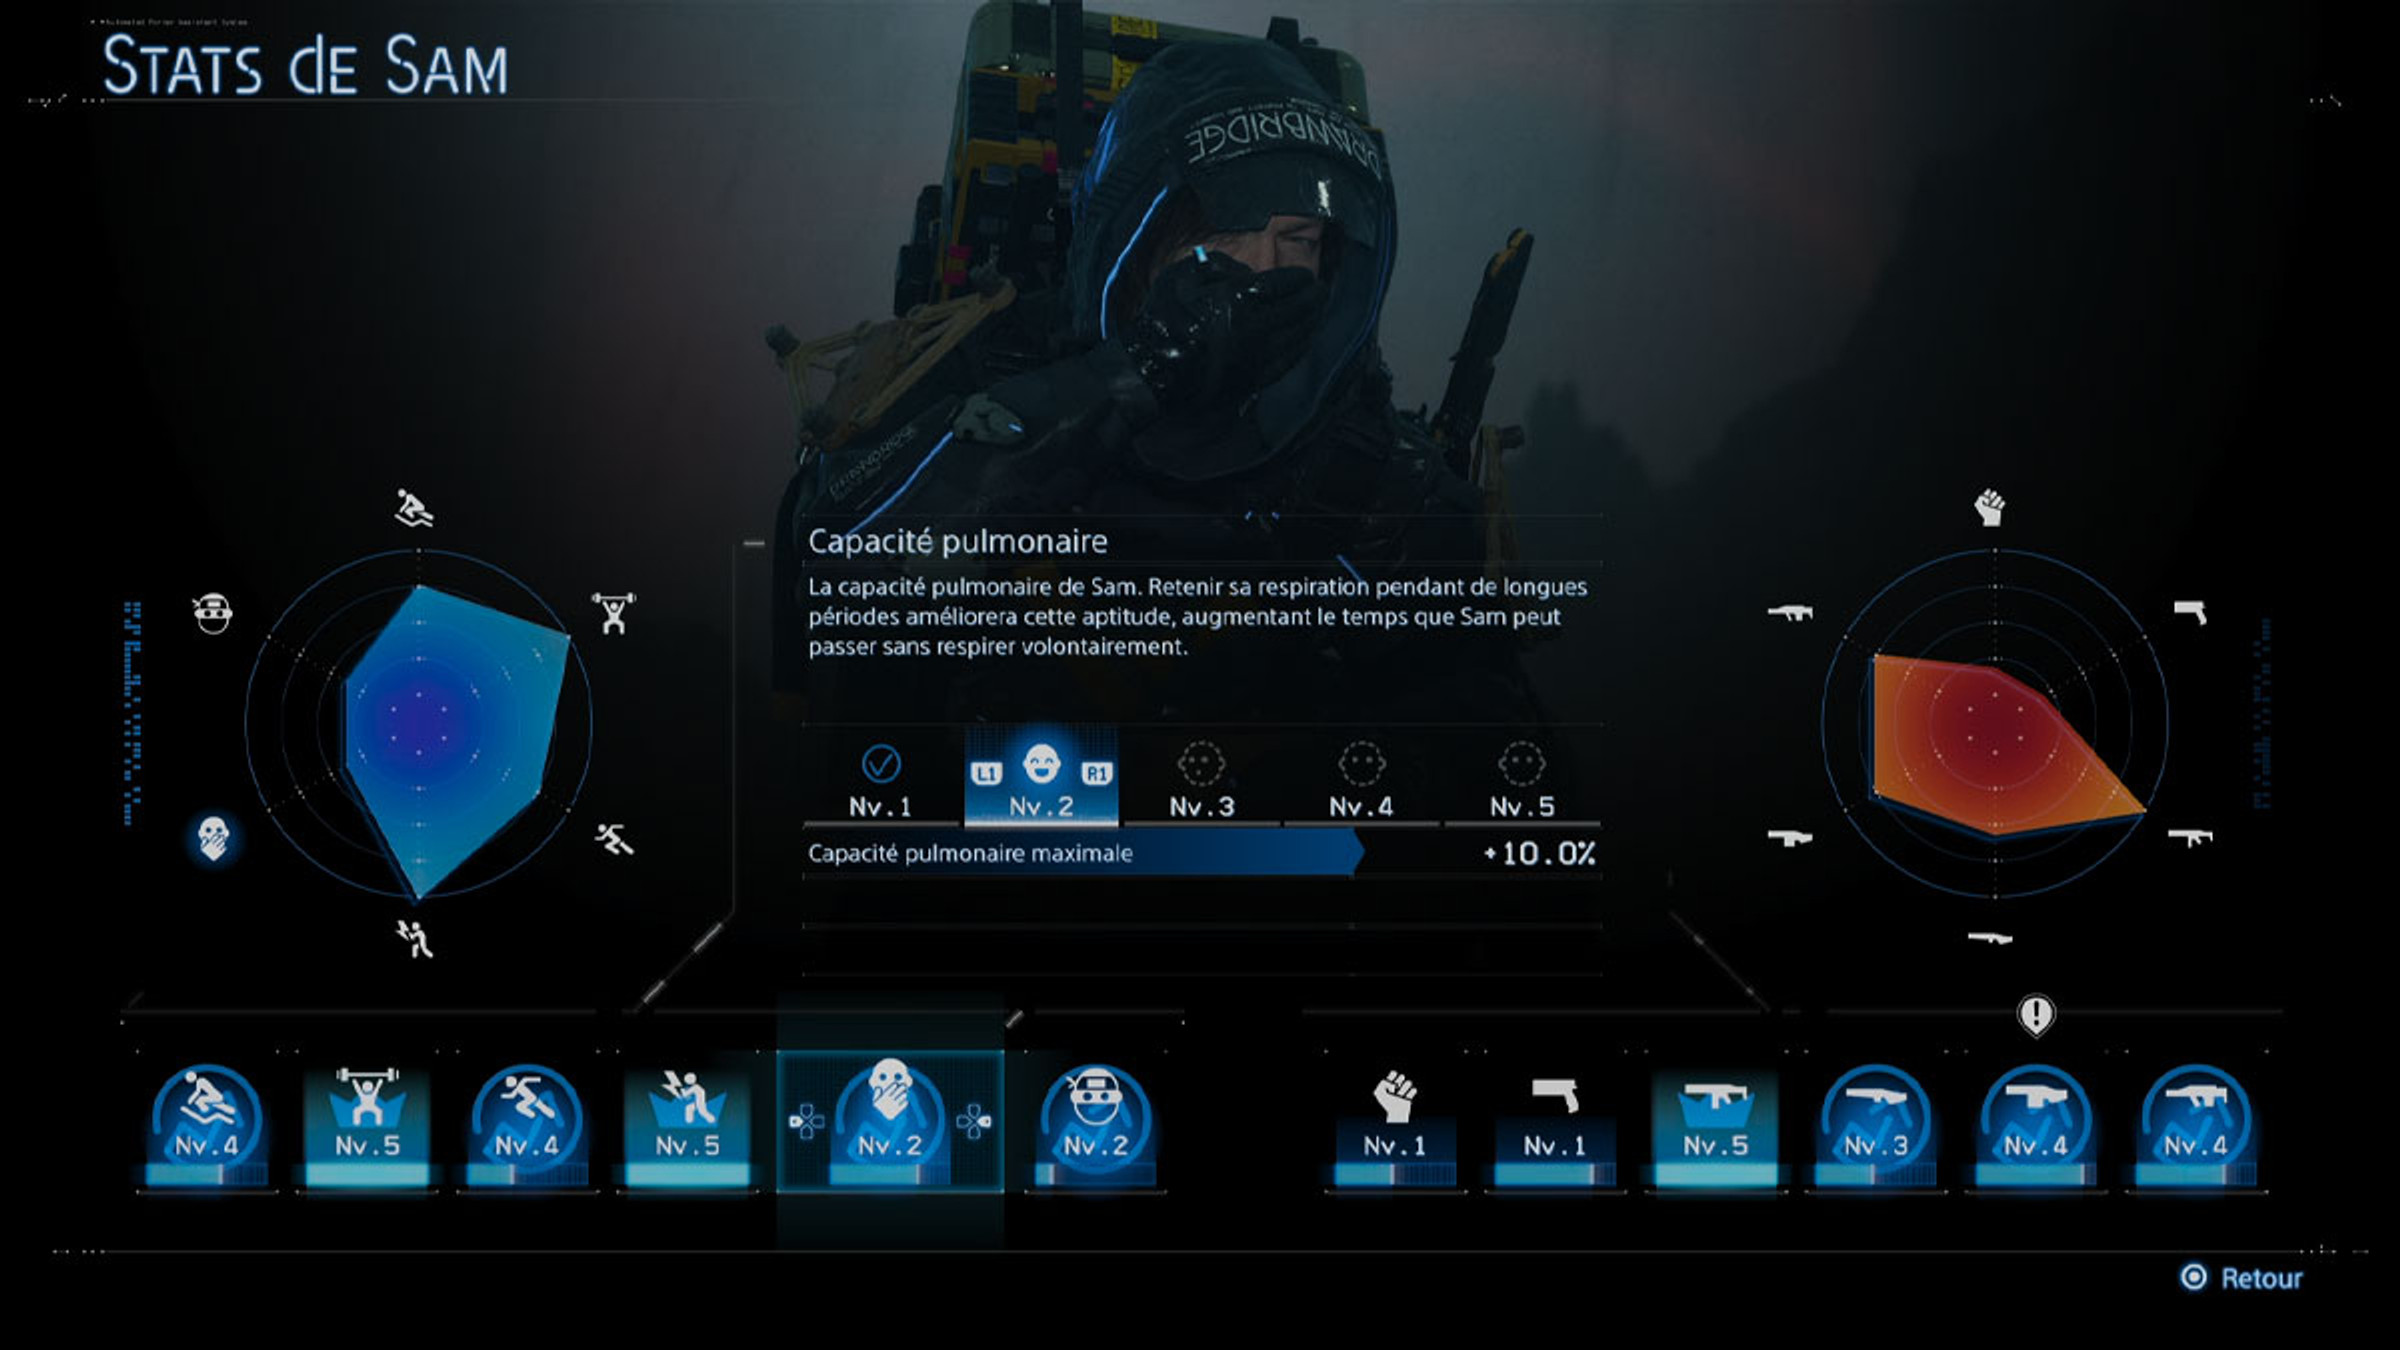Select the lightning stat icon Nv.5

(x=687, y=1125)
